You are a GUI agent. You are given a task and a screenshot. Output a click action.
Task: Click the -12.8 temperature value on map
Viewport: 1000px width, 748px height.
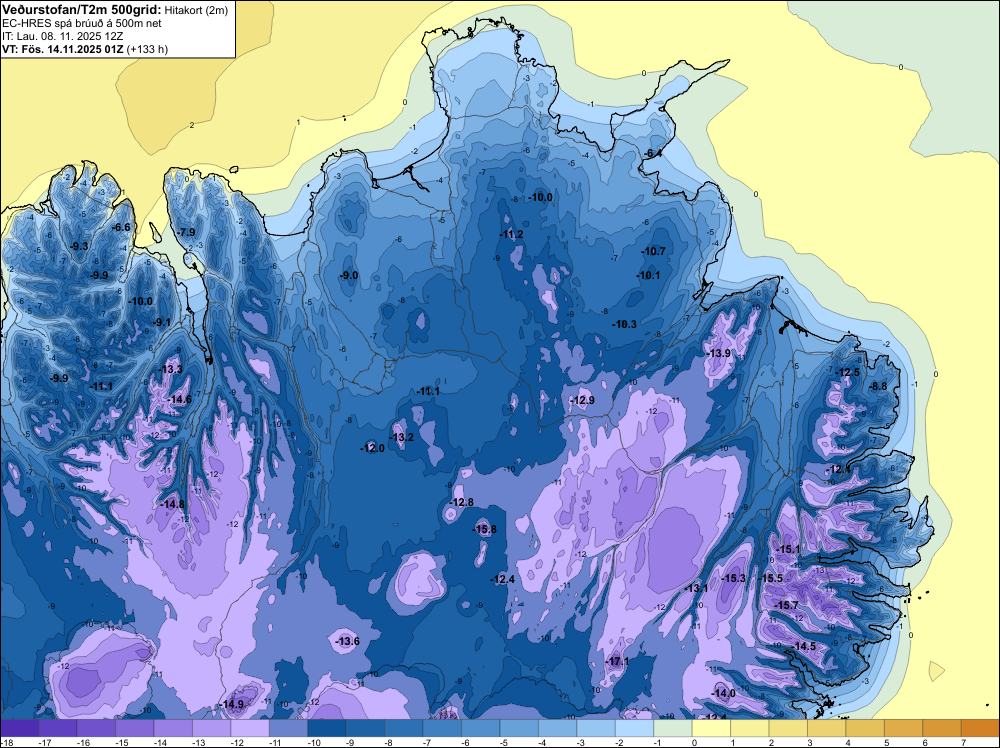(462, 502)
